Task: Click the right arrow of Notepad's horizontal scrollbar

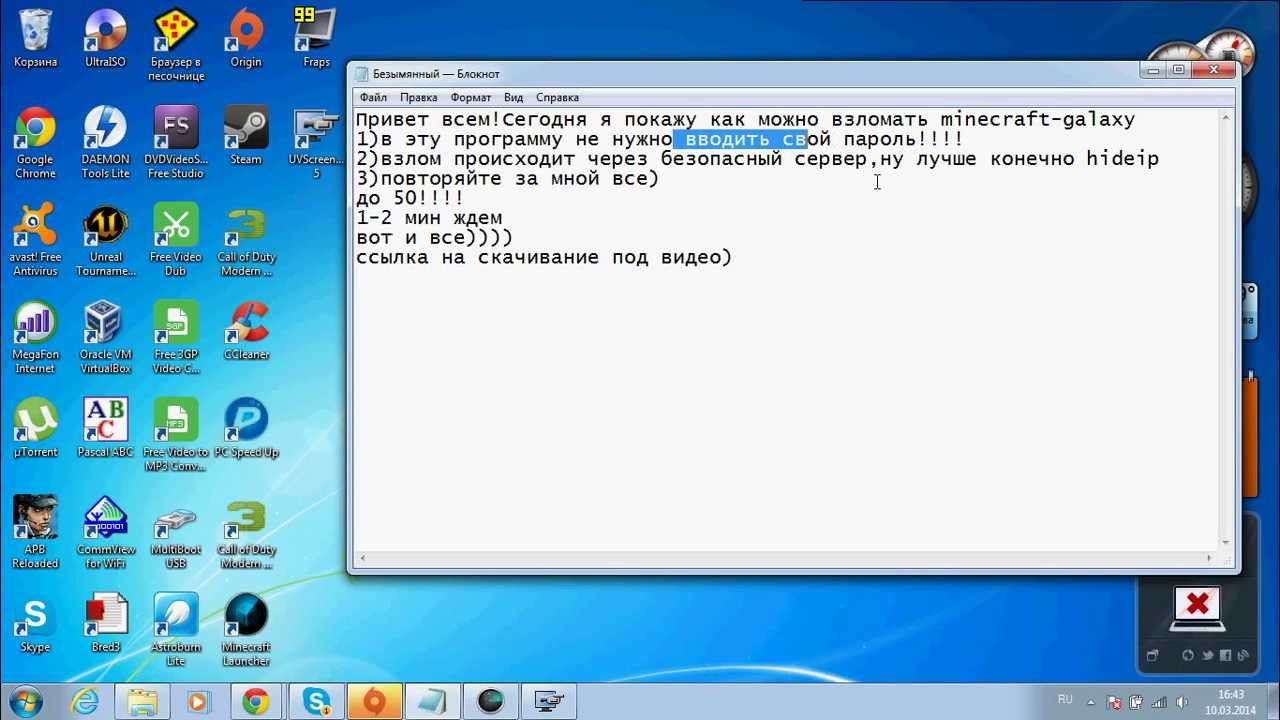Action: coord(1209,558)
